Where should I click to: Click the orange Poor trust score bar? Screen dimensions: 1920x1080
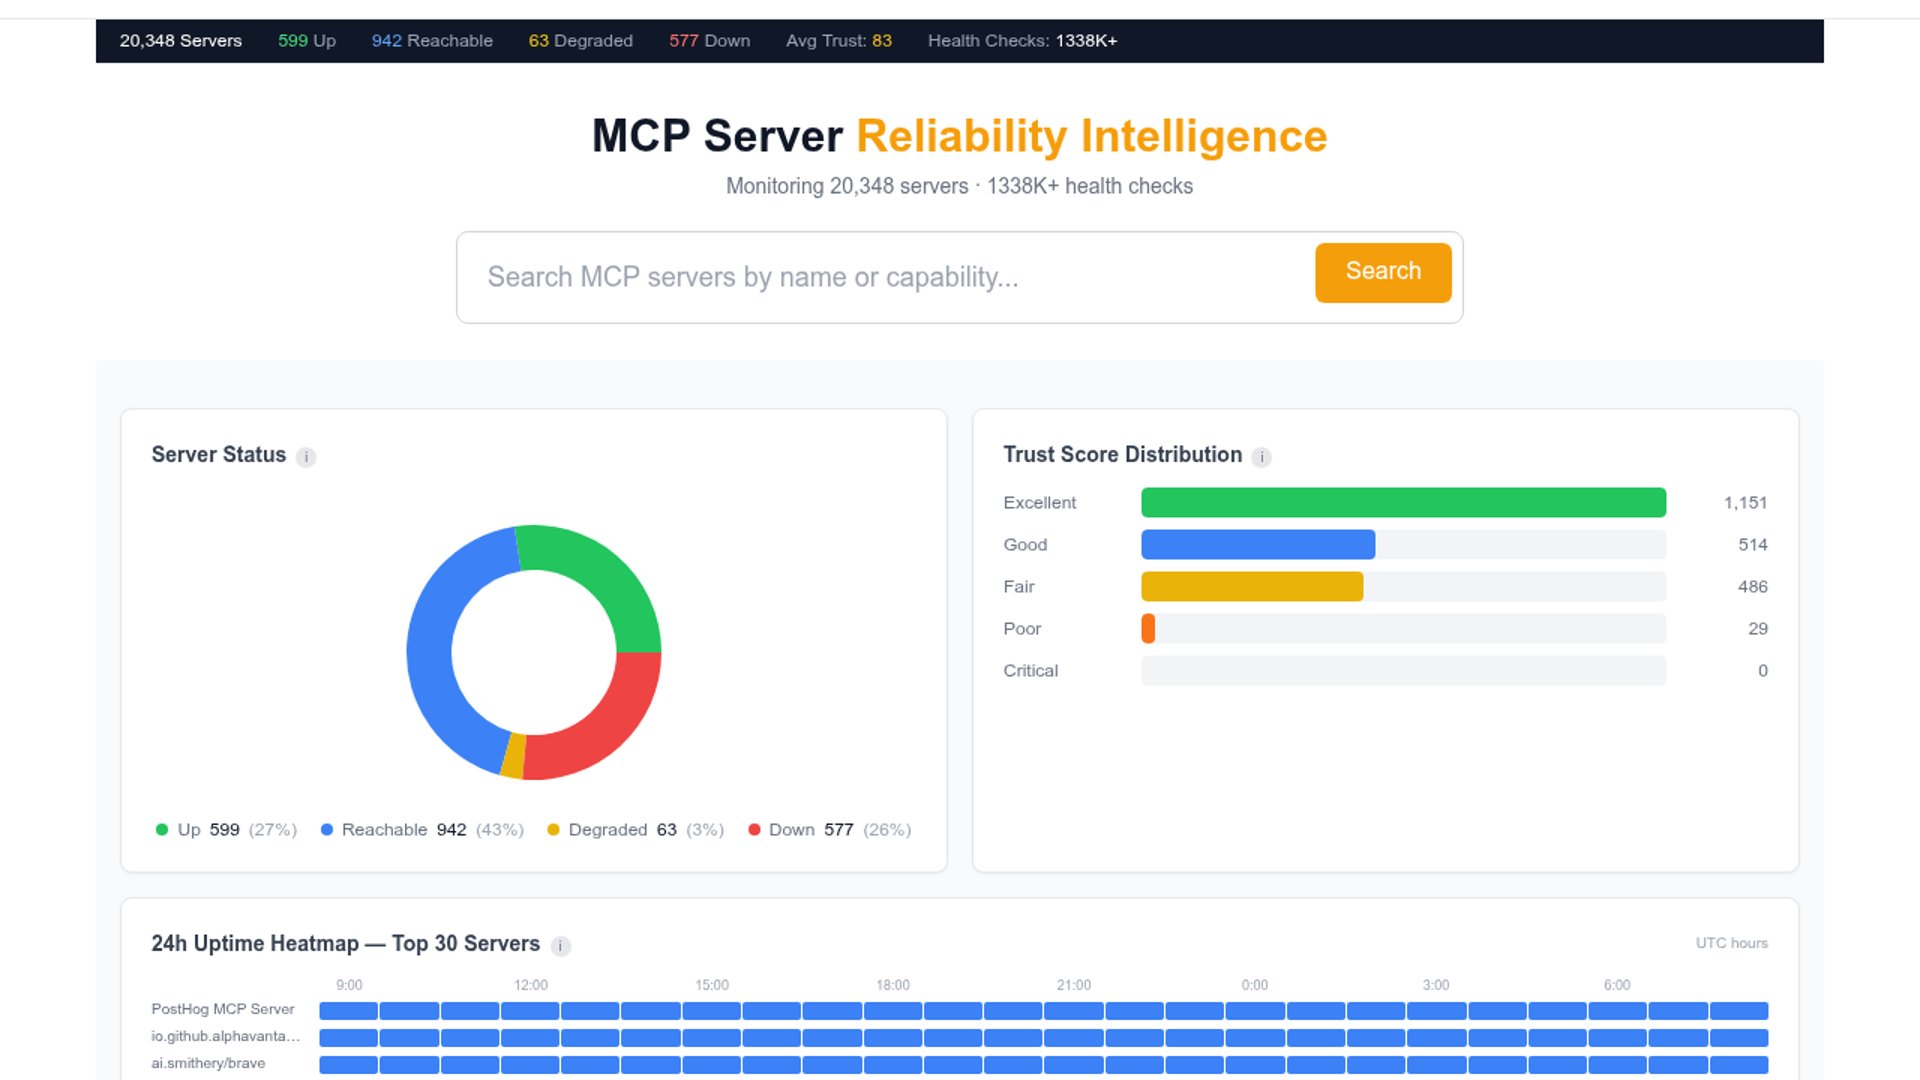(1148, 629)
